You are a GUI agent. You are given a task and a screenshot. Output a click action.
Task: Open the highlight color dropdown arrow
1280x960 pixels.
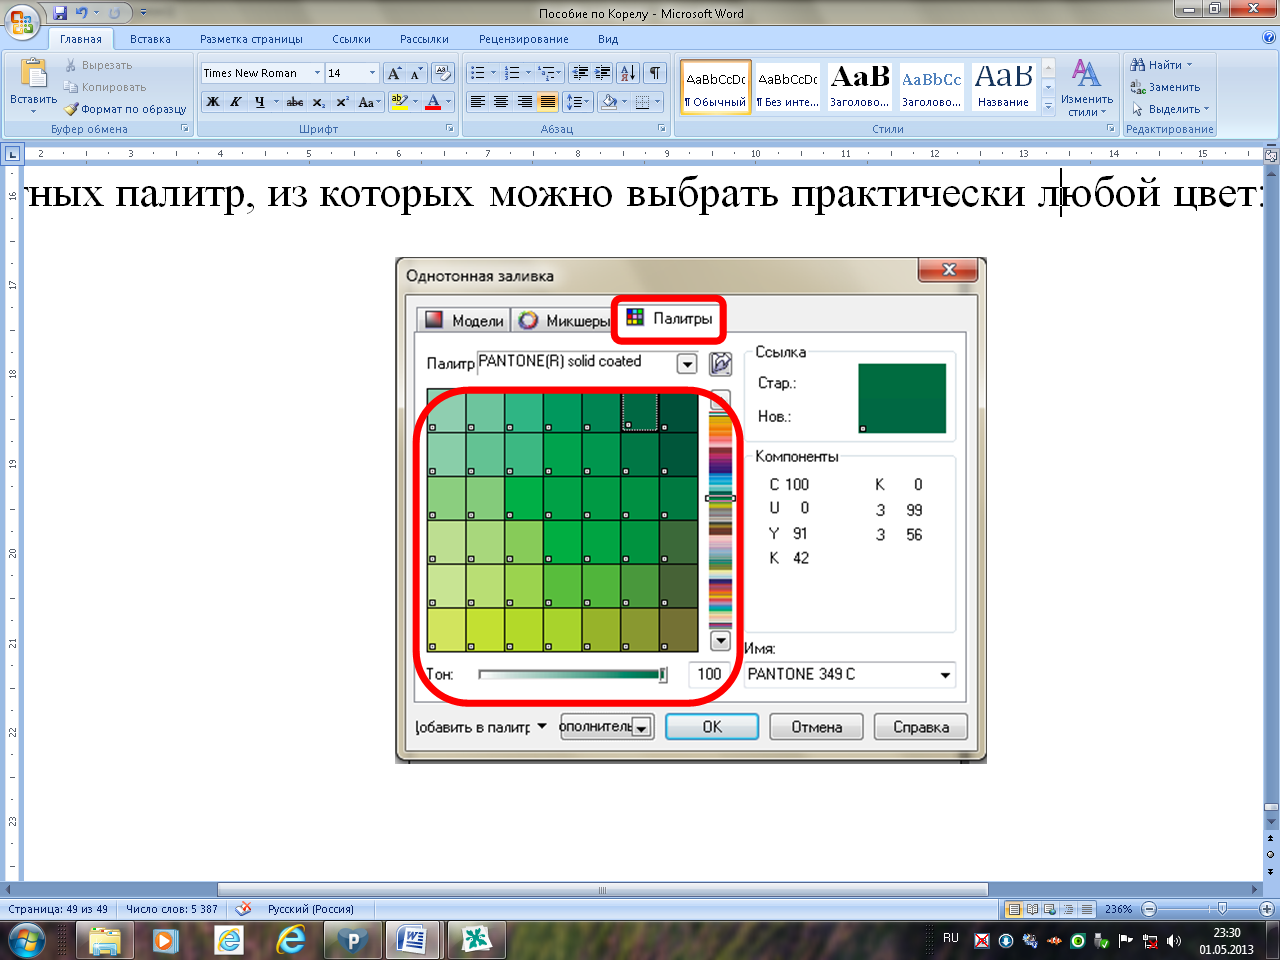[414, 102]
